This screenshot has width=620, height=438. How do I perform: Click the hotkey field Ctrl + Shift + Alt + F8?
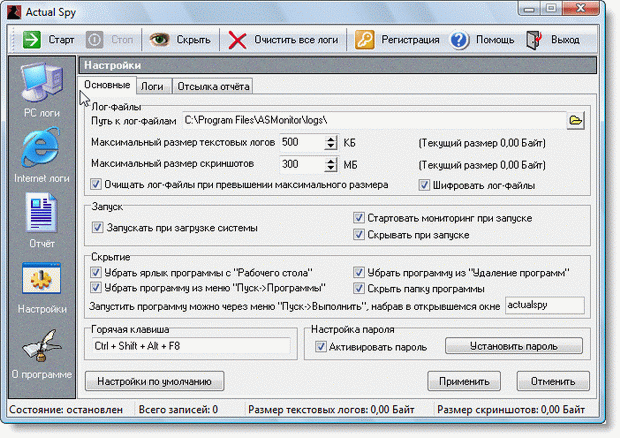tap(191, 345)
